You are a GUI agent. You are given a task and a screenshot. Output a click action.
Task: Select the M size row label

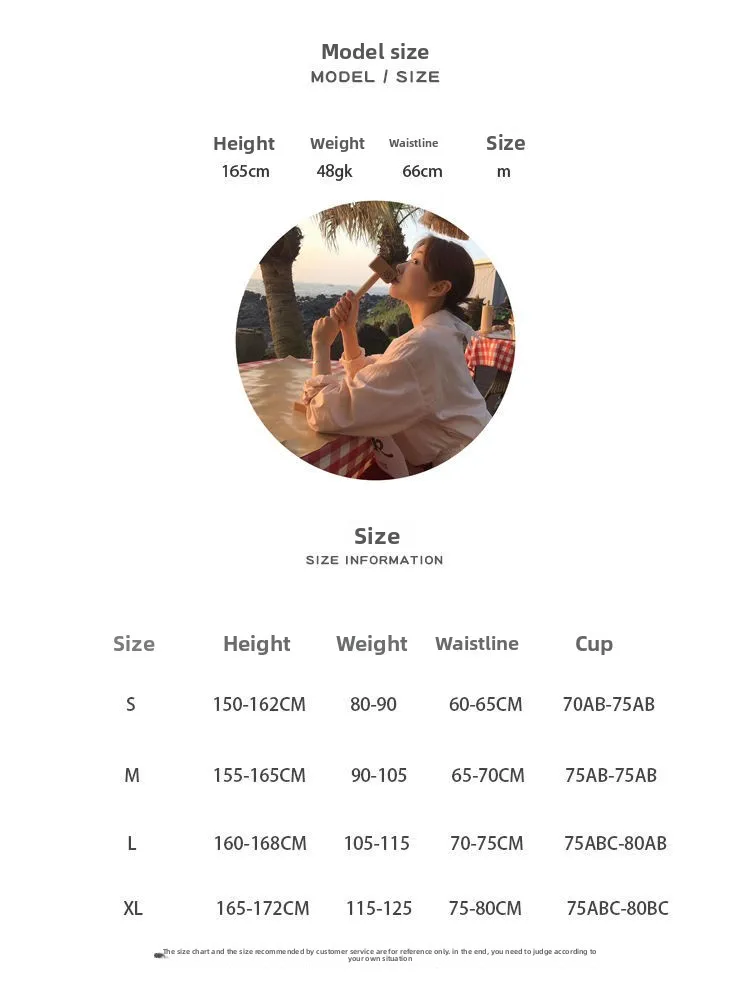pyautogui.click(x=132, y=775)
